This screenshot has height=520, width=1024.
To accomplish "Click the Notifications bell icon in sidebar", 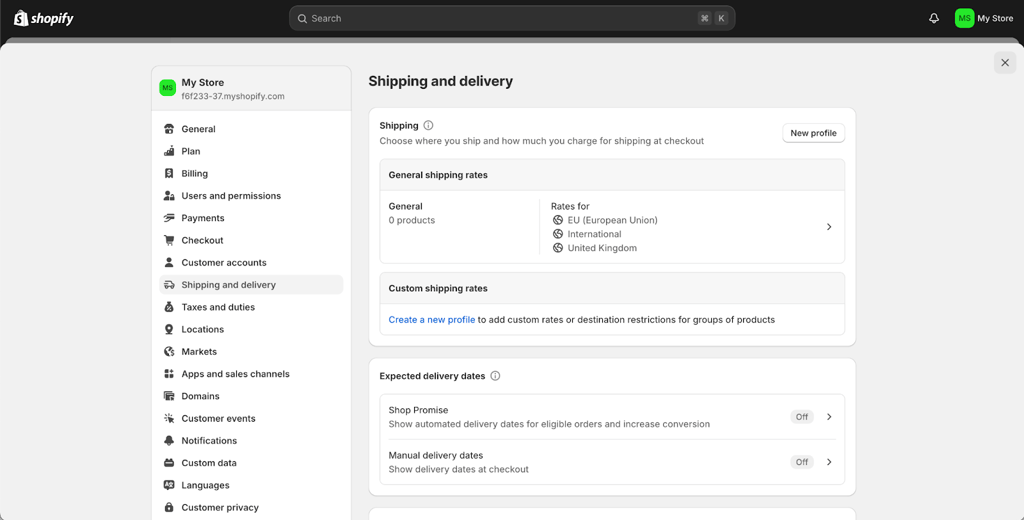I will tap(169, 440).
